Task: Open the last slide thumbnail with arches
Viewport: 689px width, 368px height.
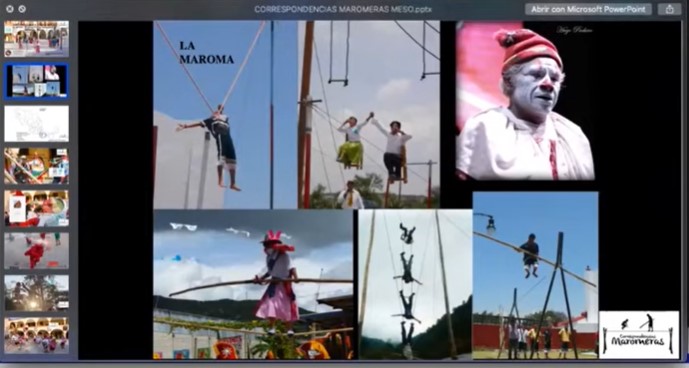Action: tap(36, 335)
